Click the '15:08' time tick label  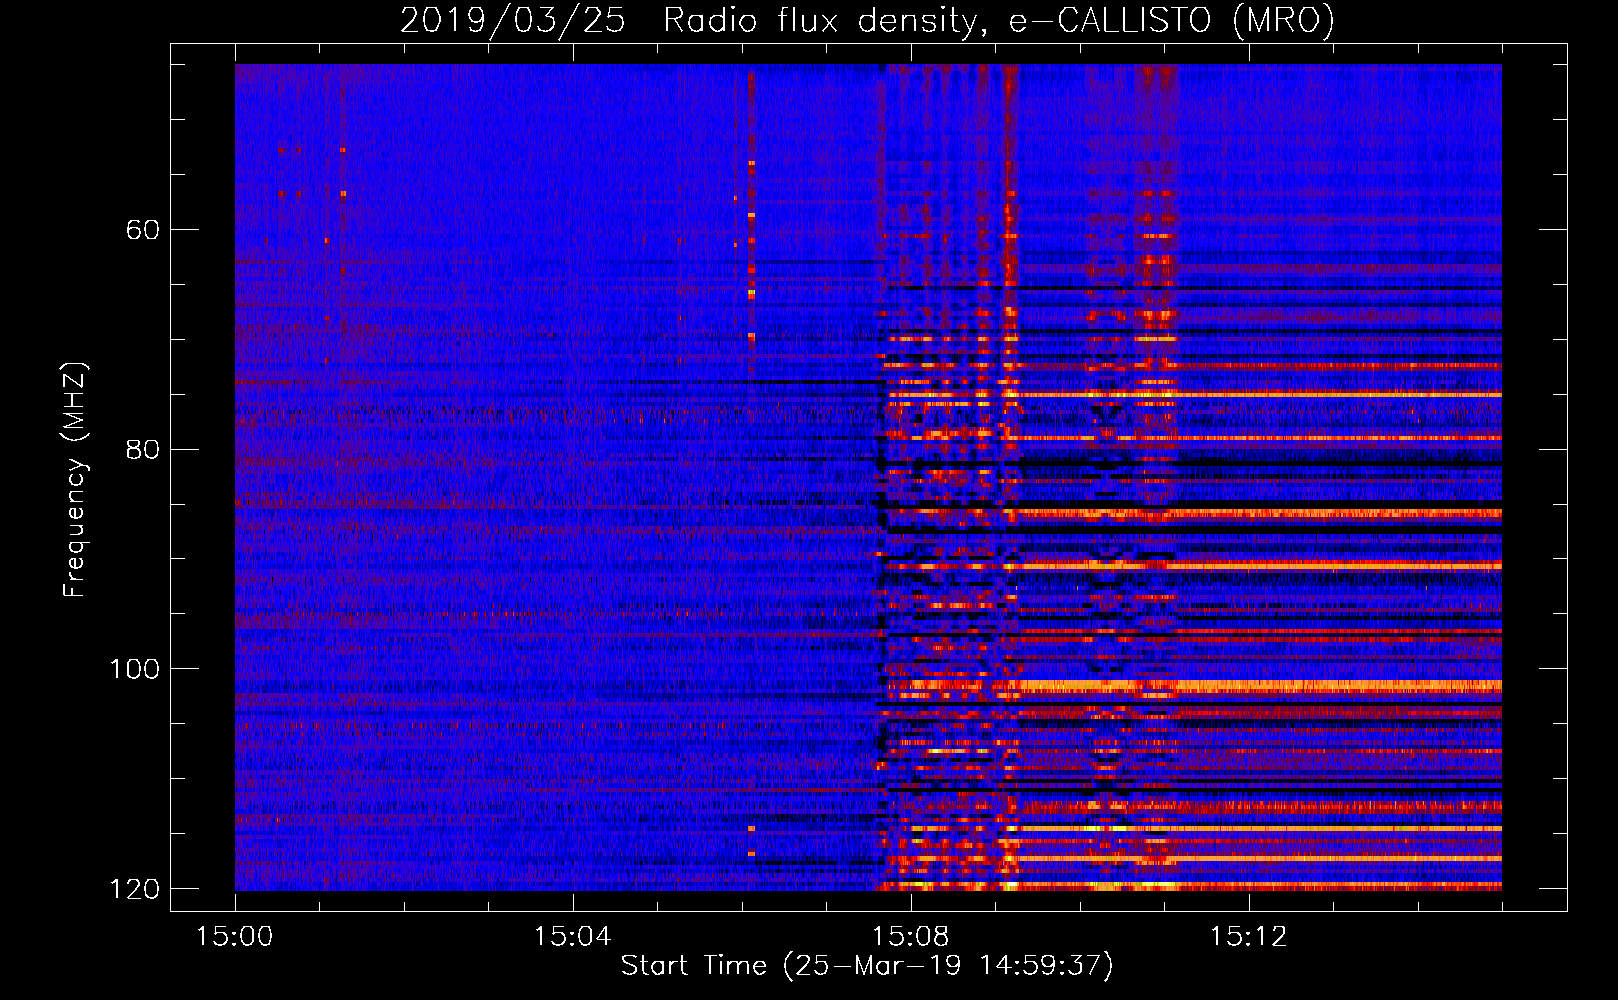pos(910,937)
